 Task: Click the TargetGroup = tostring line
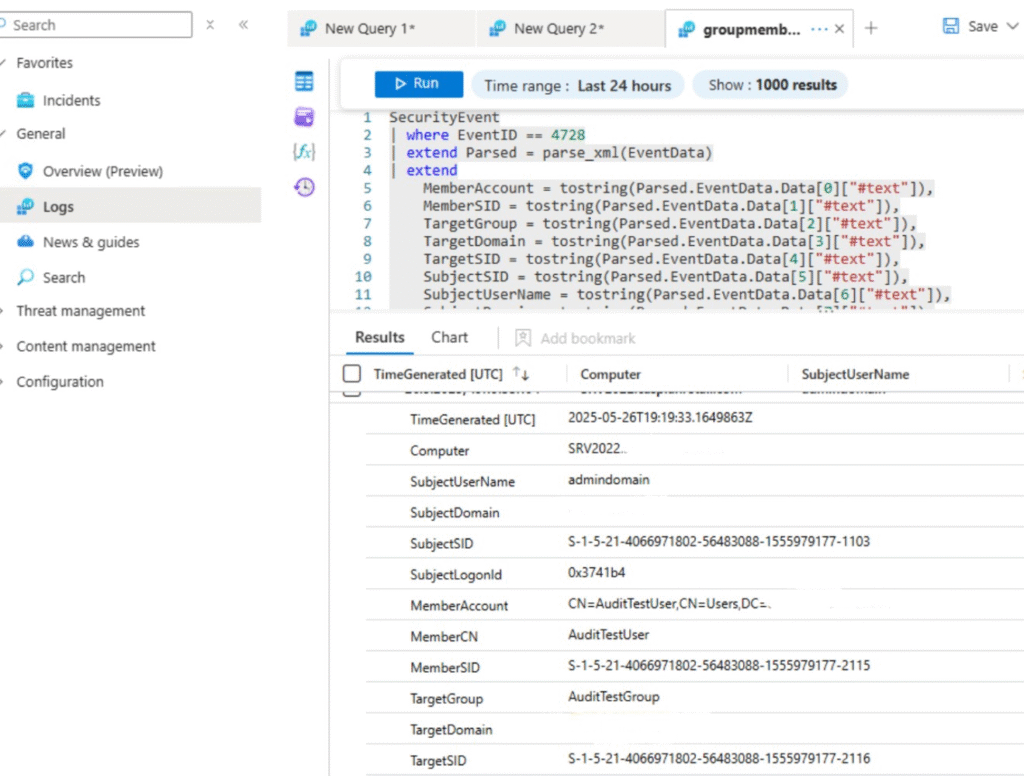[669, 223]
